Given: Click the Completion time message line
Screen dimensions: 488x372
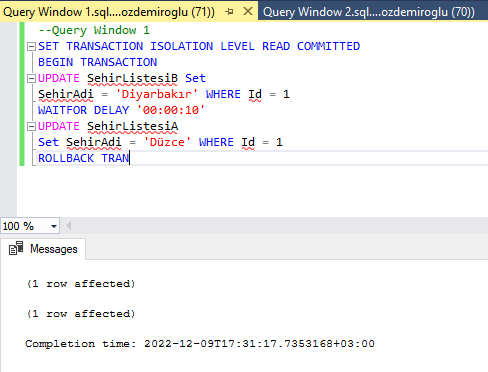Looking at the screenshot, I should [200, 344].
